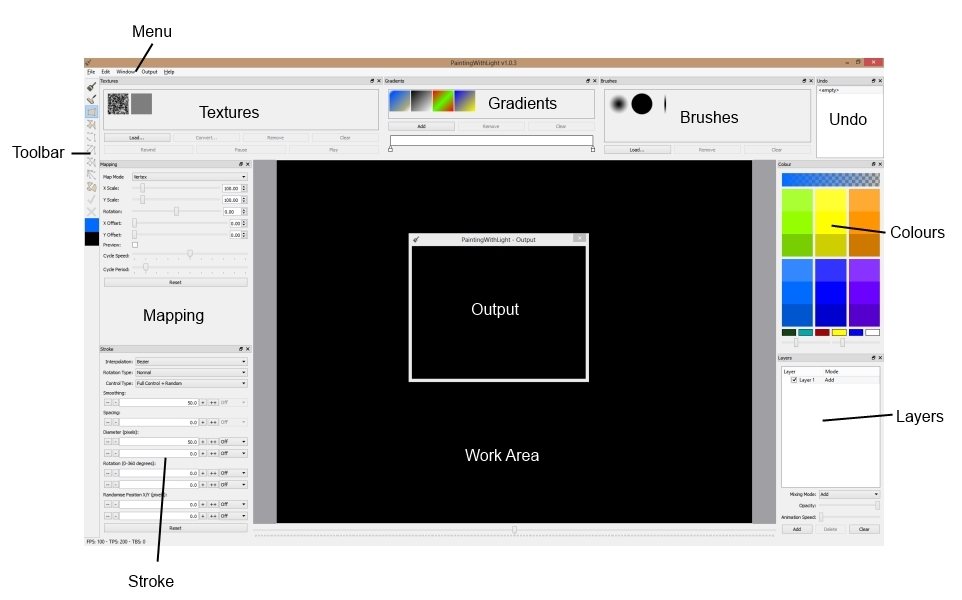962x600 pixels.
Task: Float the Colour panel
Action: (874, 164)
